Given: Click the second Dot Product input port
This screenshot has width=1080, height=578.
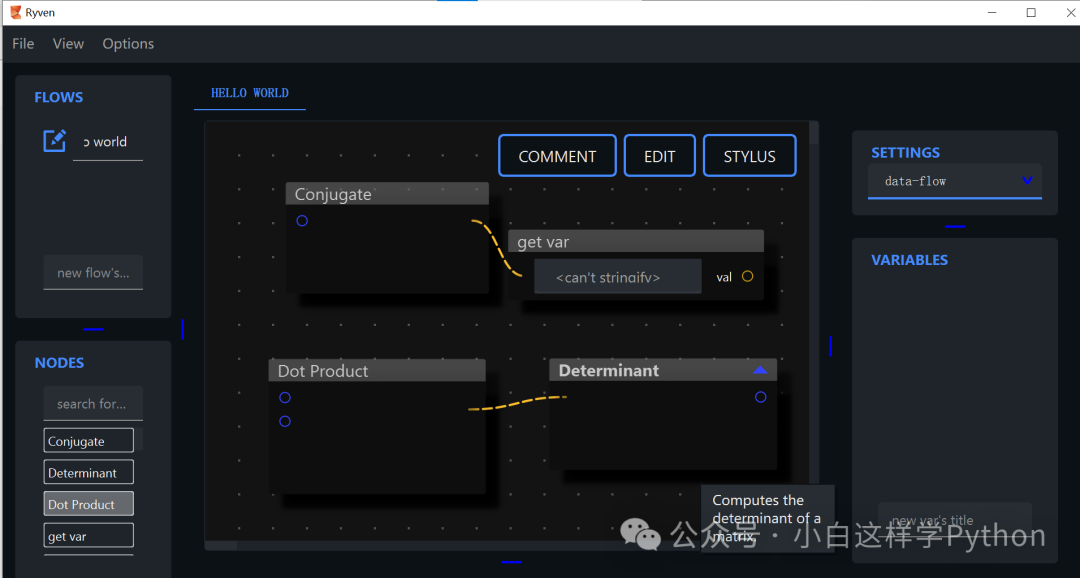Looking at the screenshot, I should pyautogui.click(x=284, y=421).
